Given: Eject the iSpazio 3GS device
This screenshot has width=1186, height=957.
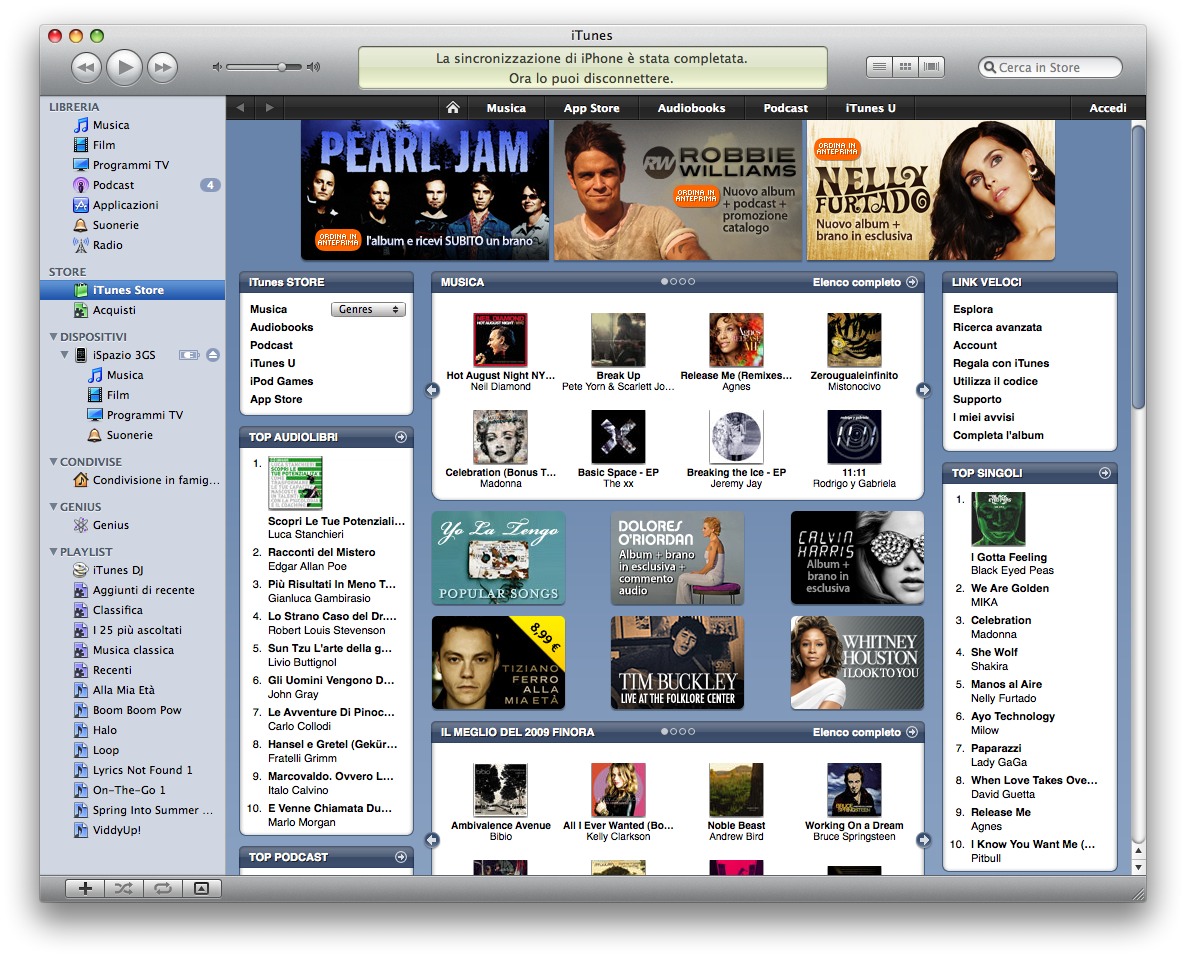Looking at the screenshot, I should [213, 355].
